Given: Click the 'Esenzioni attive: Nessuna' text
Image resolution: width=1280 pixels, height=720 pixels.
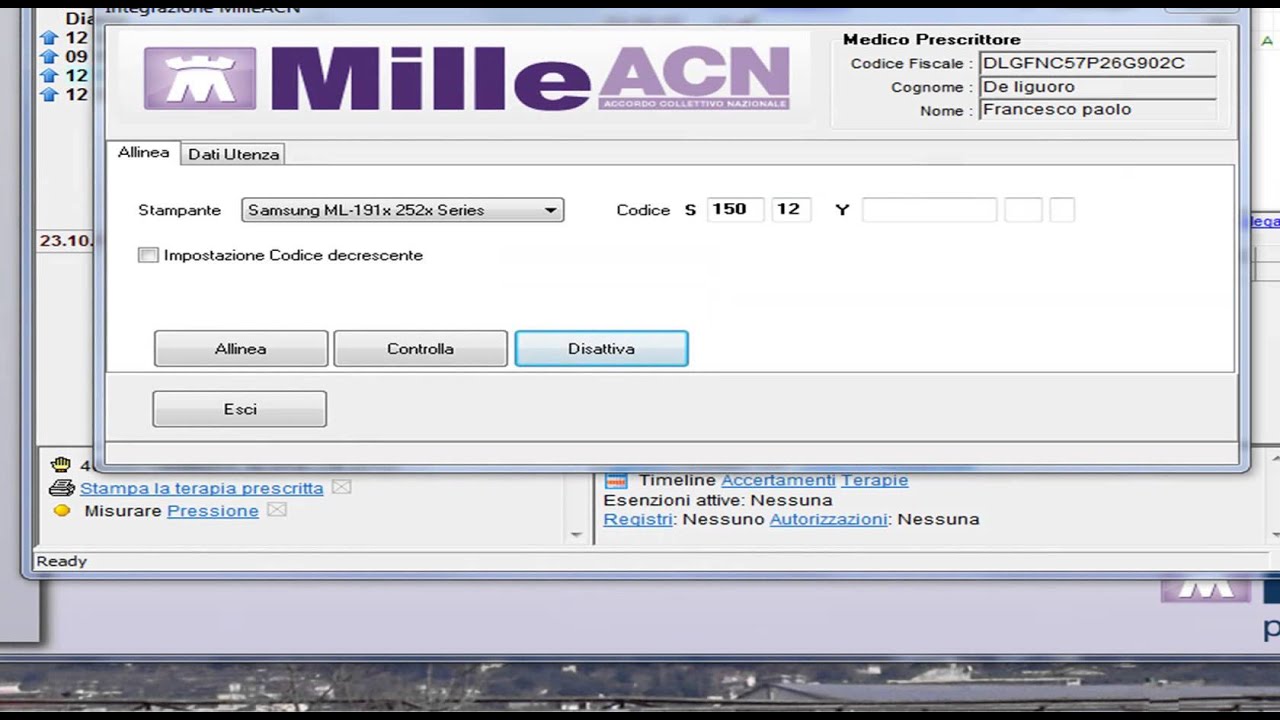Looking at the screenshot, I should pyautogui.click(x=717, y=500).
